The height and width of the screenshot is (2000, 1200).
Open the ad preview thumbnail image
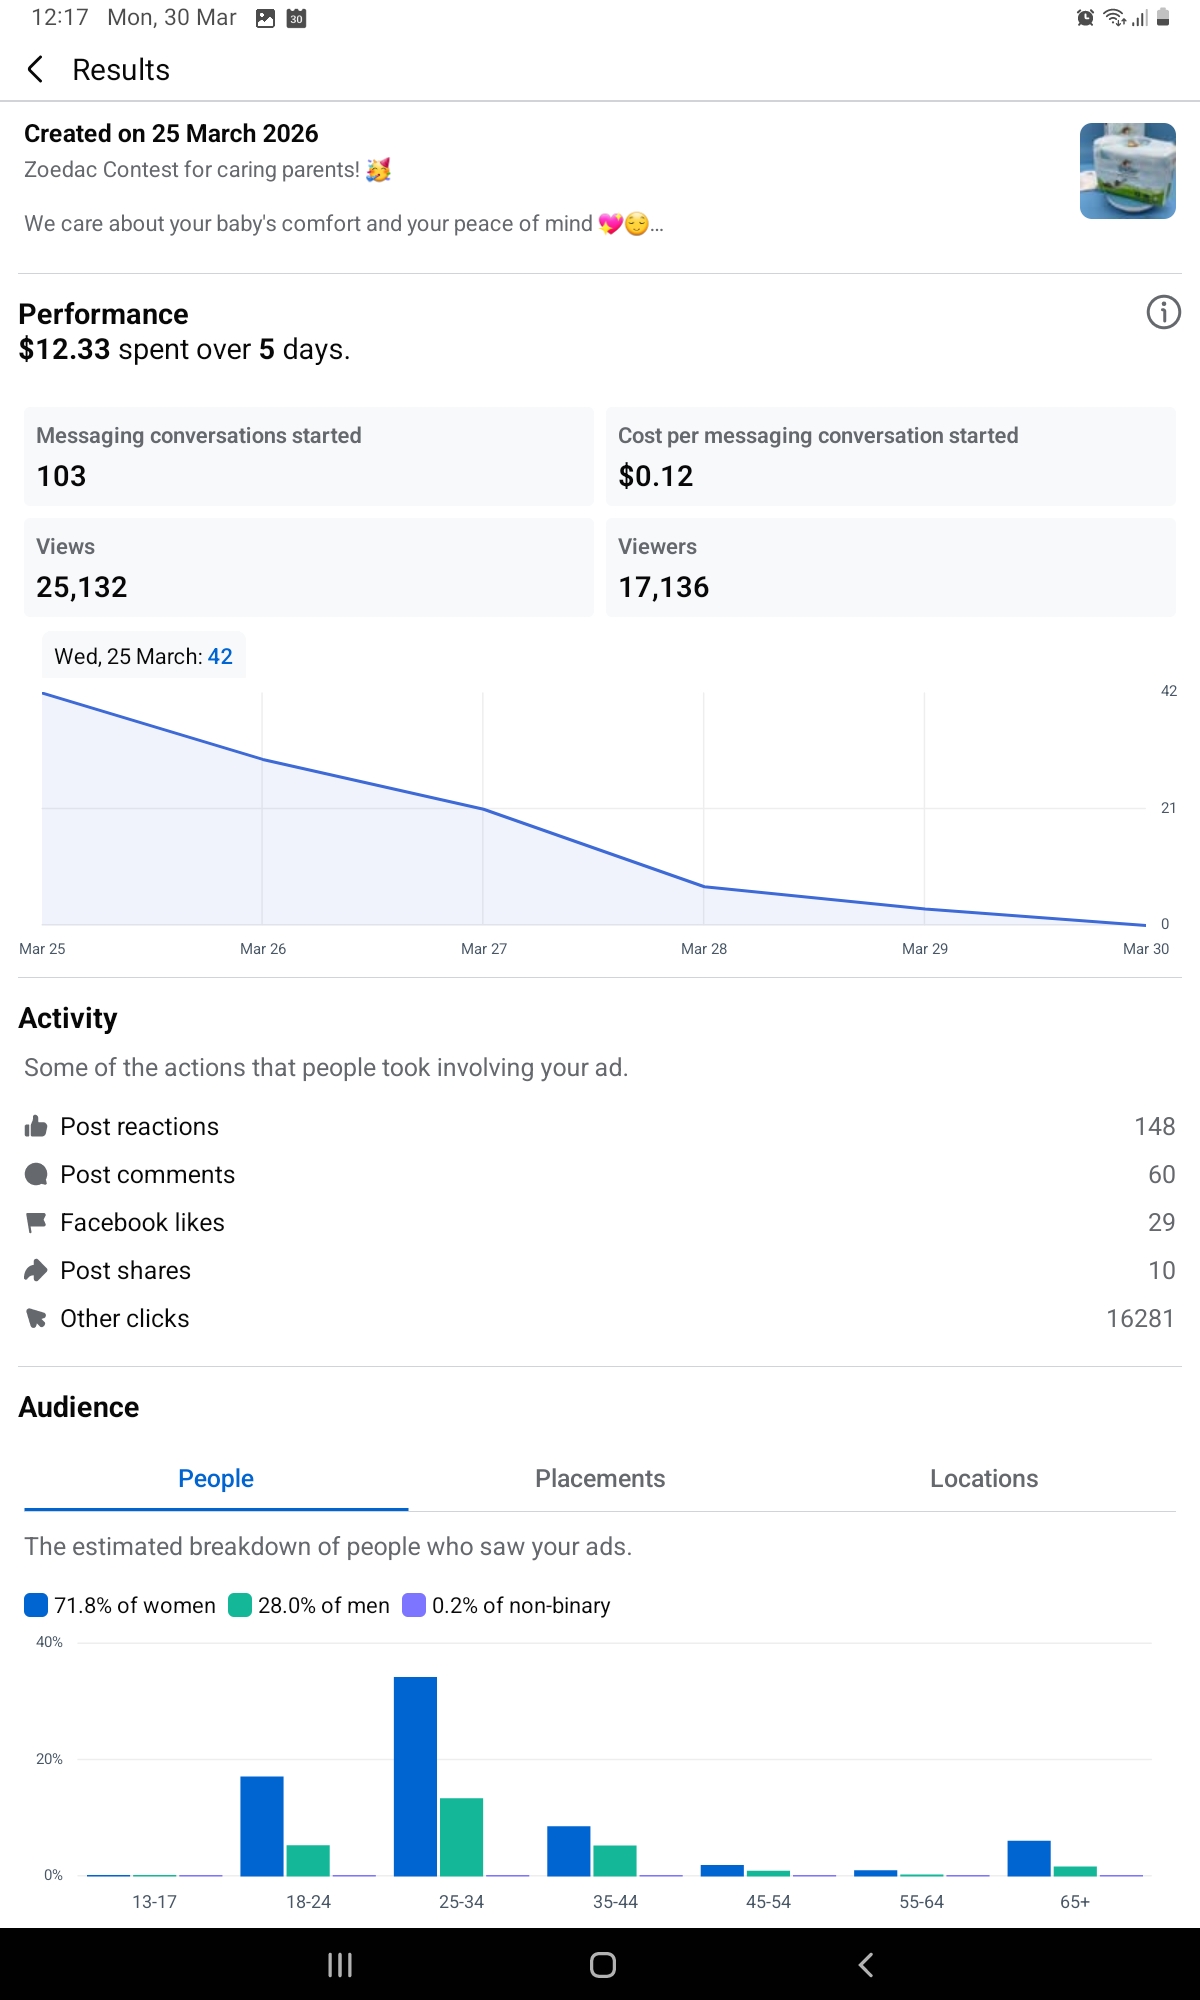(1127, 171)
